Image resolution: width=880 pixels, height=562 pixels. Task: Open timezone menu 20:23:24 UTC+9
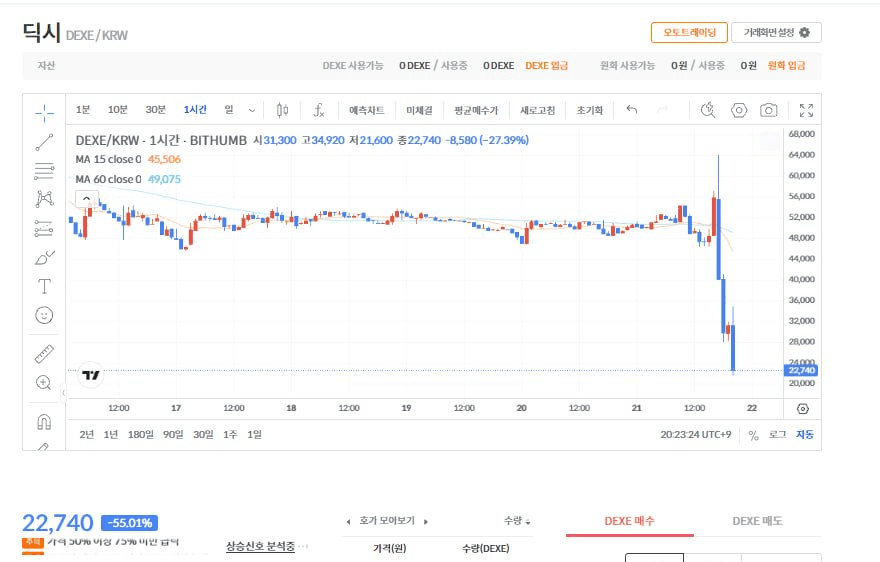(x=696, y=435)
